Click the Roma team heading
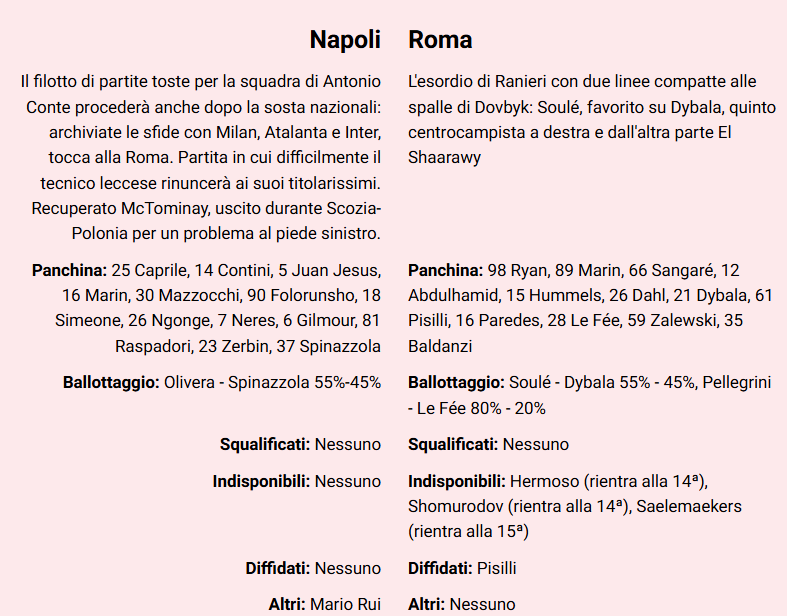 click(440, 40)
